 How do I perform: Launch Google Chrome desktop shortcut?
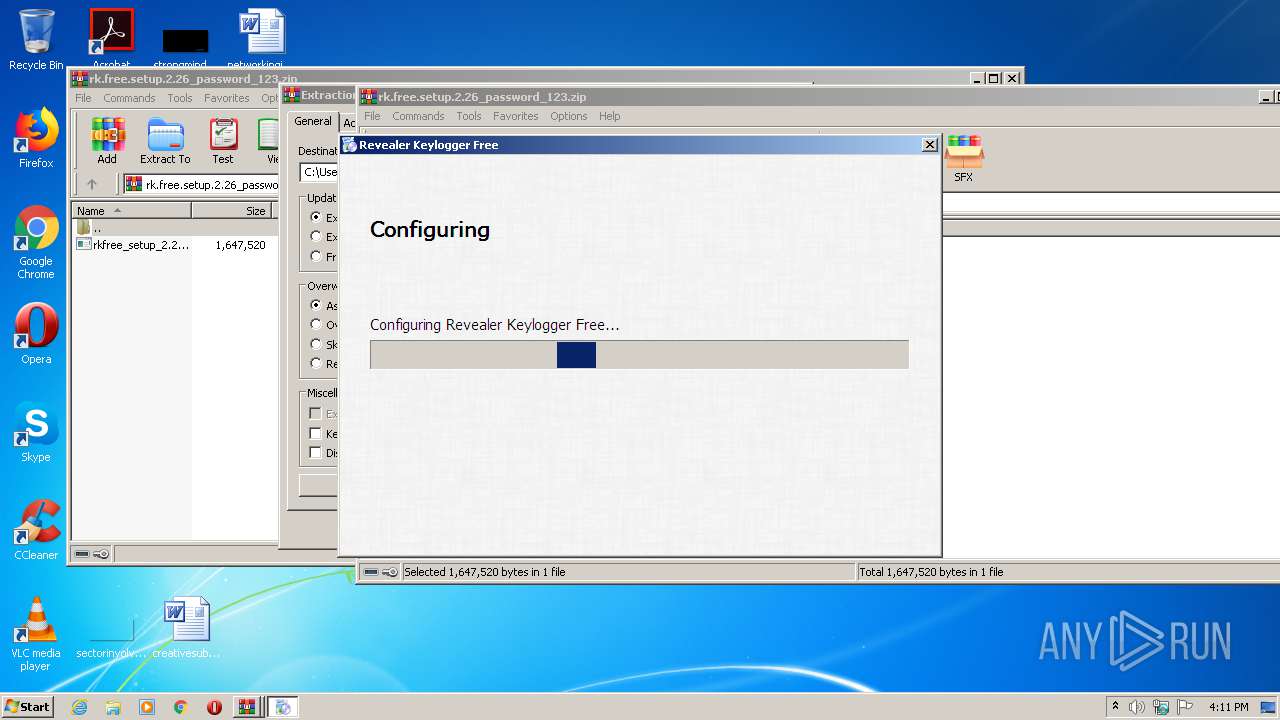36,242
